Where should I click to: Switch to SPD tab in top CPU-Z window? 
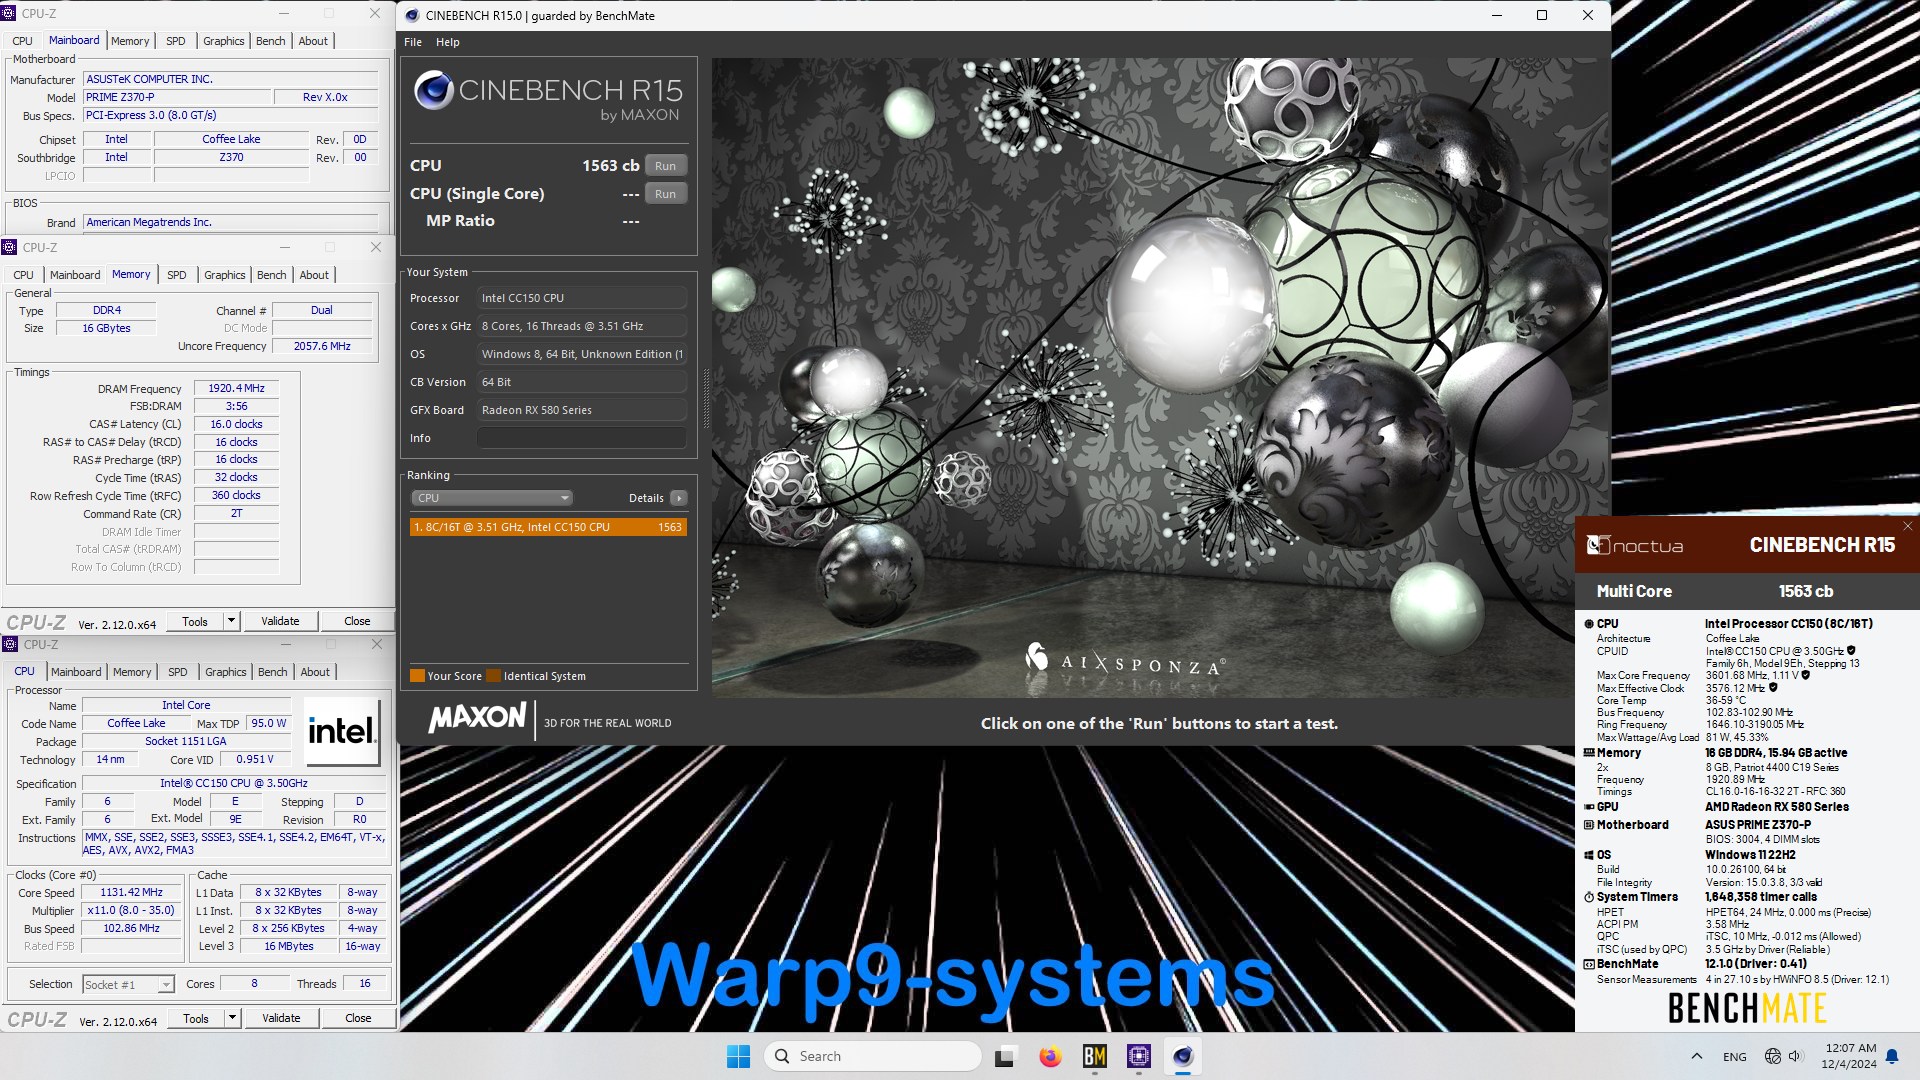click(176, 41)
